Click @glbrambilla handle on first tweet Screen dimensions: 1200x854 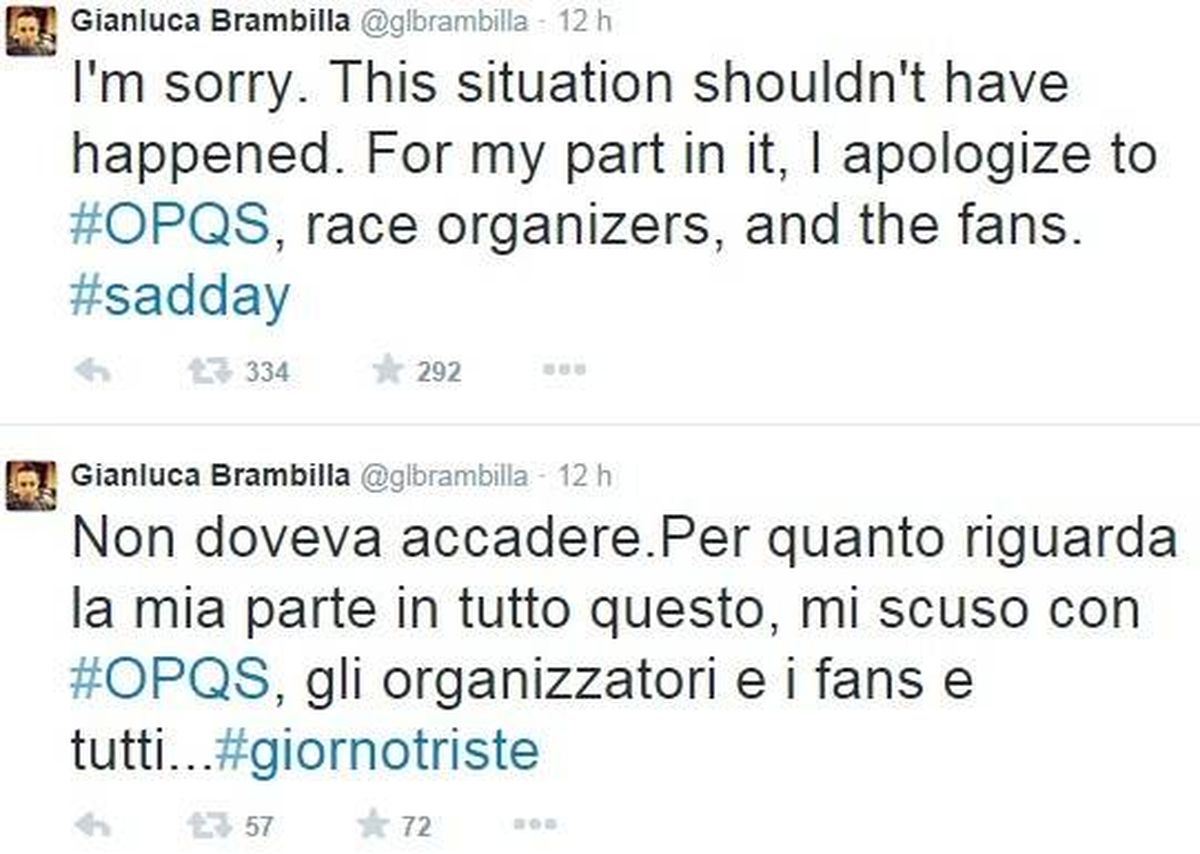tap(441, 22)
